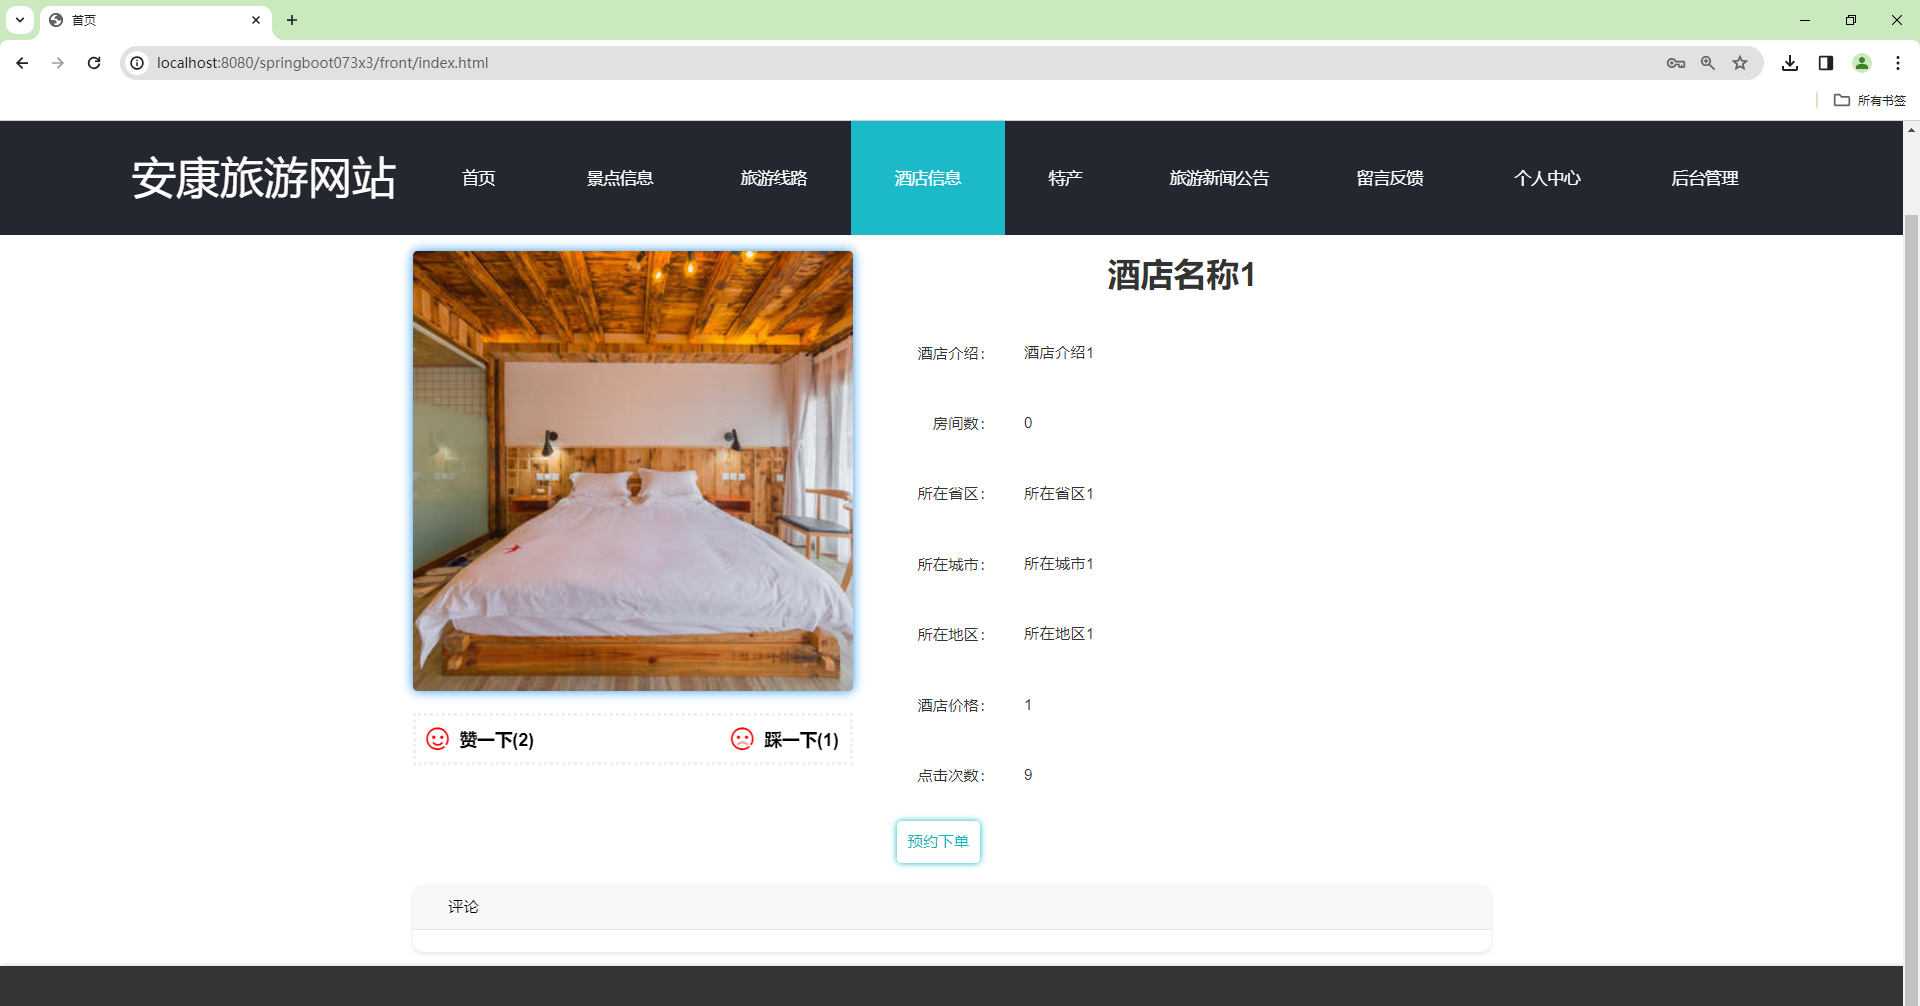This screenshot has width=1920, height=1006.
Task: Click the smiley icon beside 赞一下
Action: pos(437,739)
